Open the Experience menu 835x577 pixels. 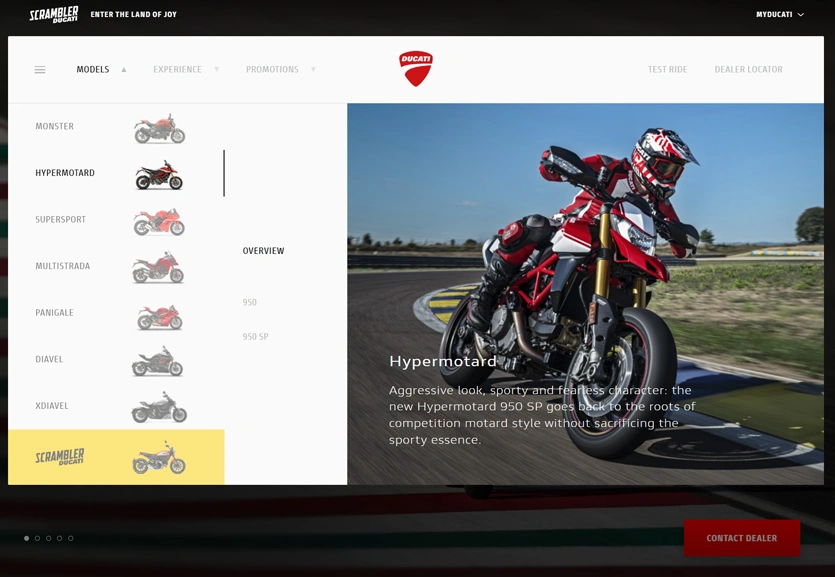coord(177,70)
